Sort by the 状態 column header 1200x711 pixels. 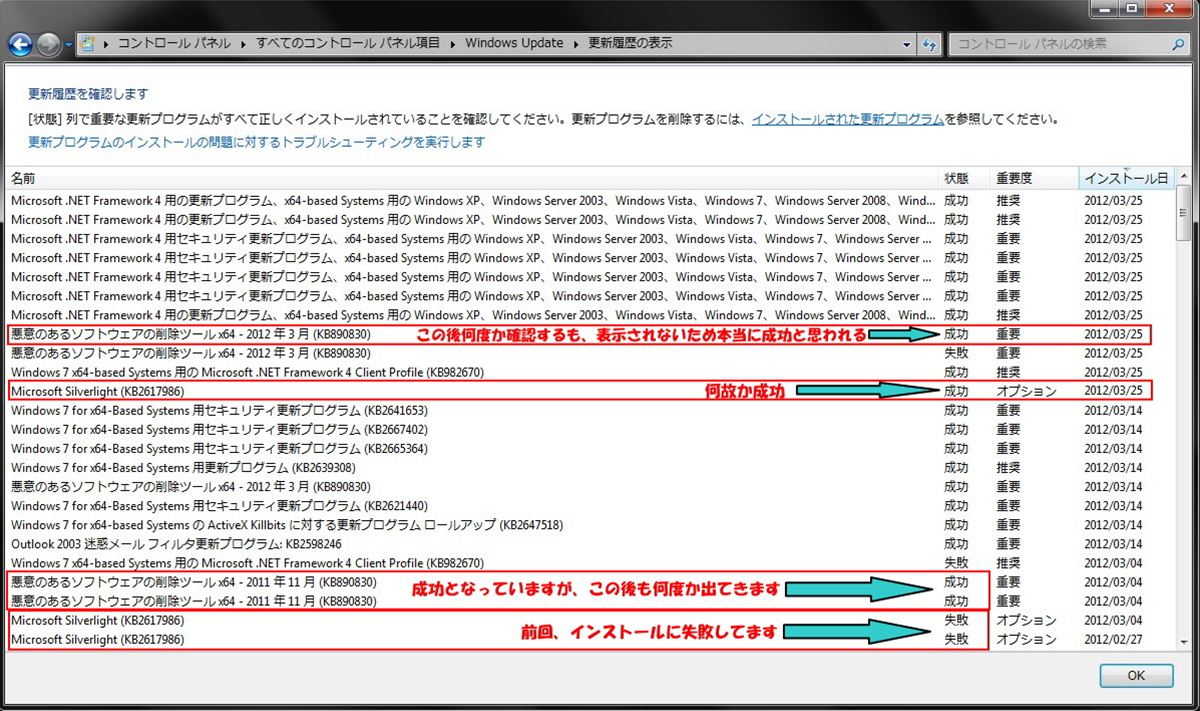pos(964,178)
